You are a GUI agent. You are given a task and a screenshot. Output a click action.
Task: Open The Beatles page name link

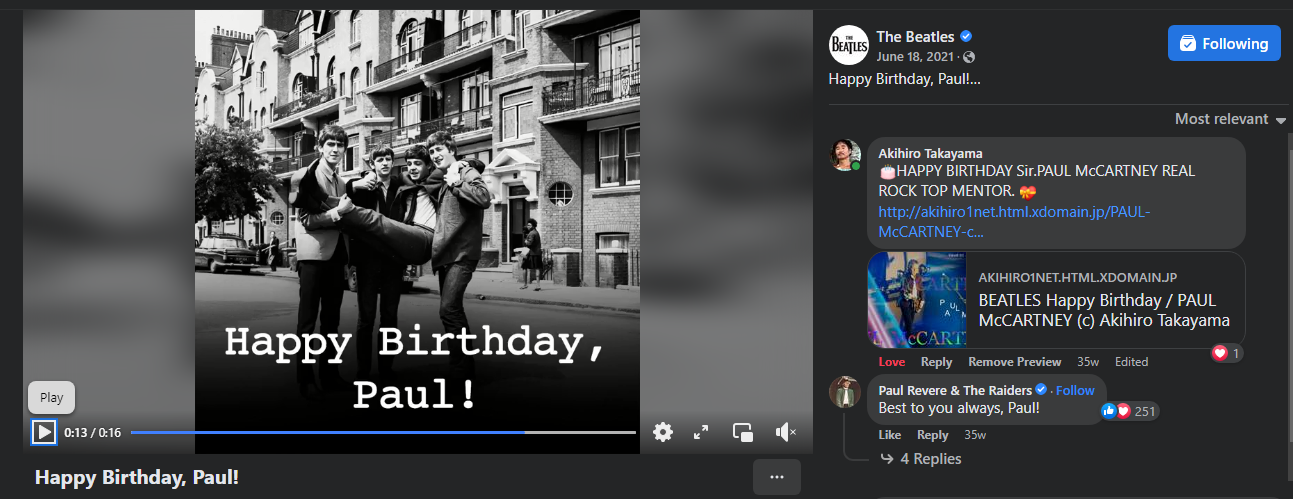pos(915,37)
